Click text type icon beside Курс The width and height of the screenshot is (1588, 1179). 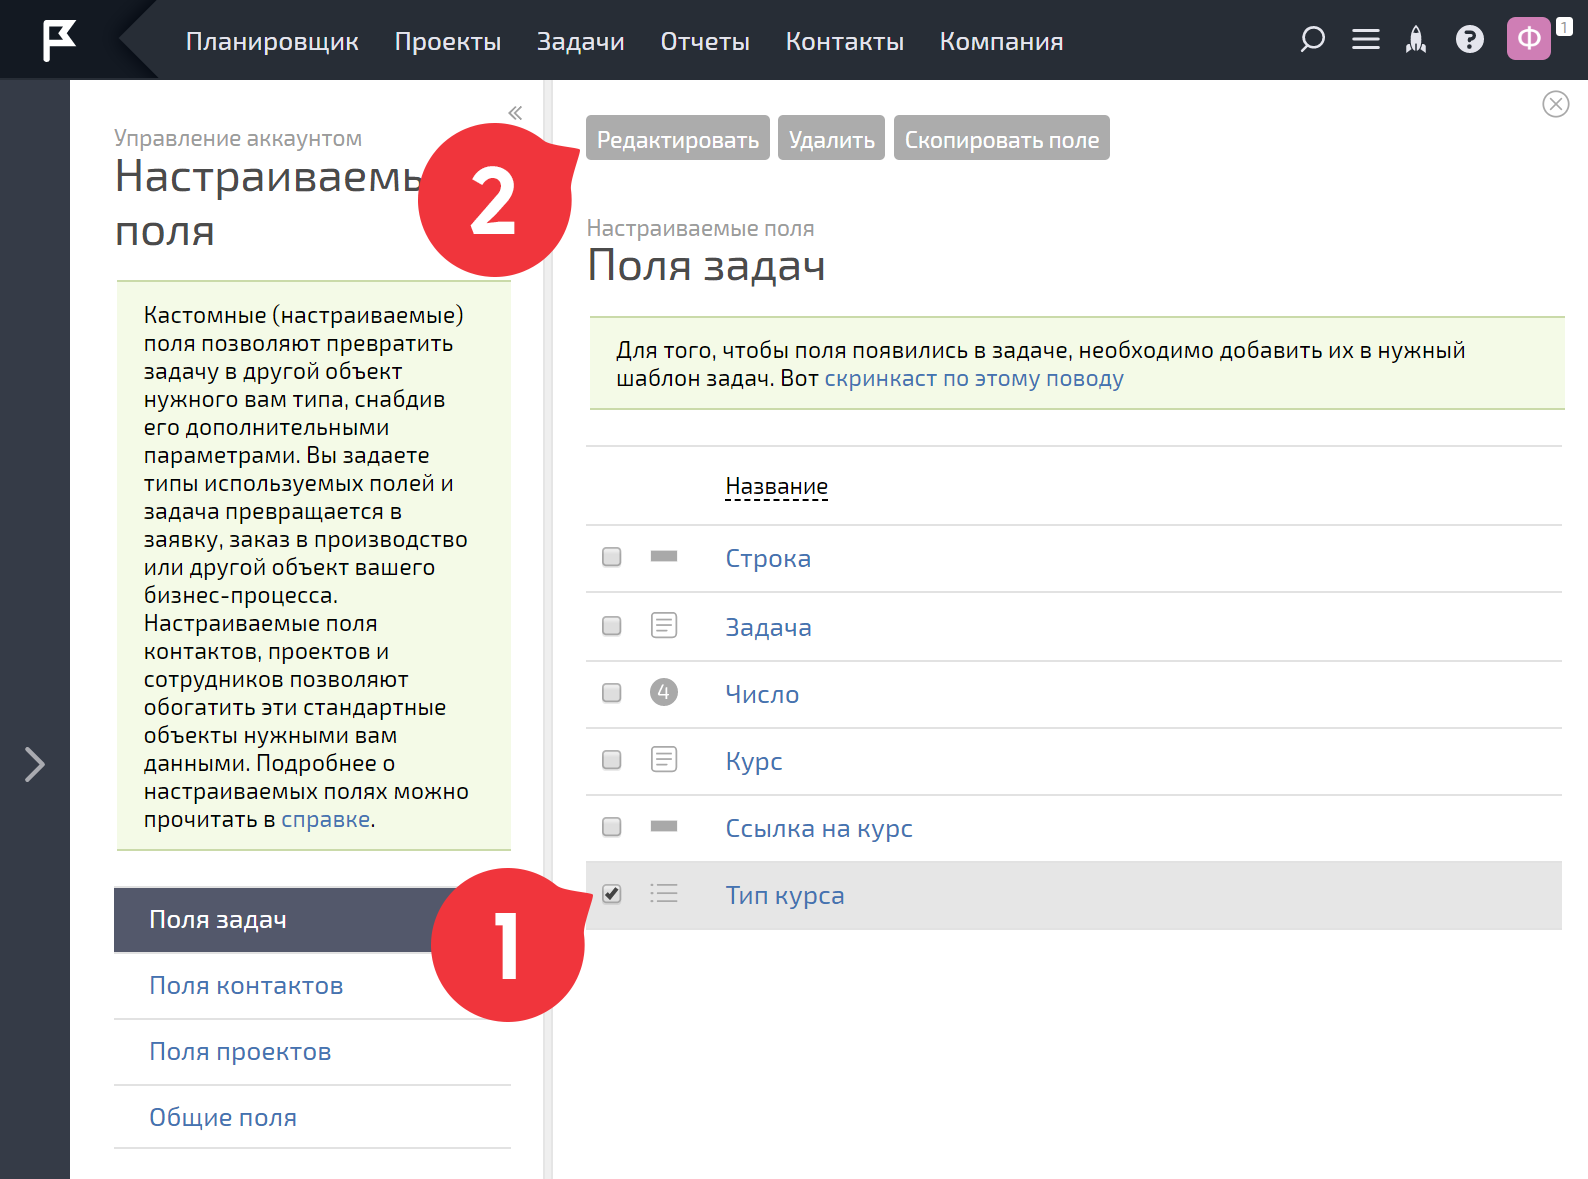[x=664, y=760]
